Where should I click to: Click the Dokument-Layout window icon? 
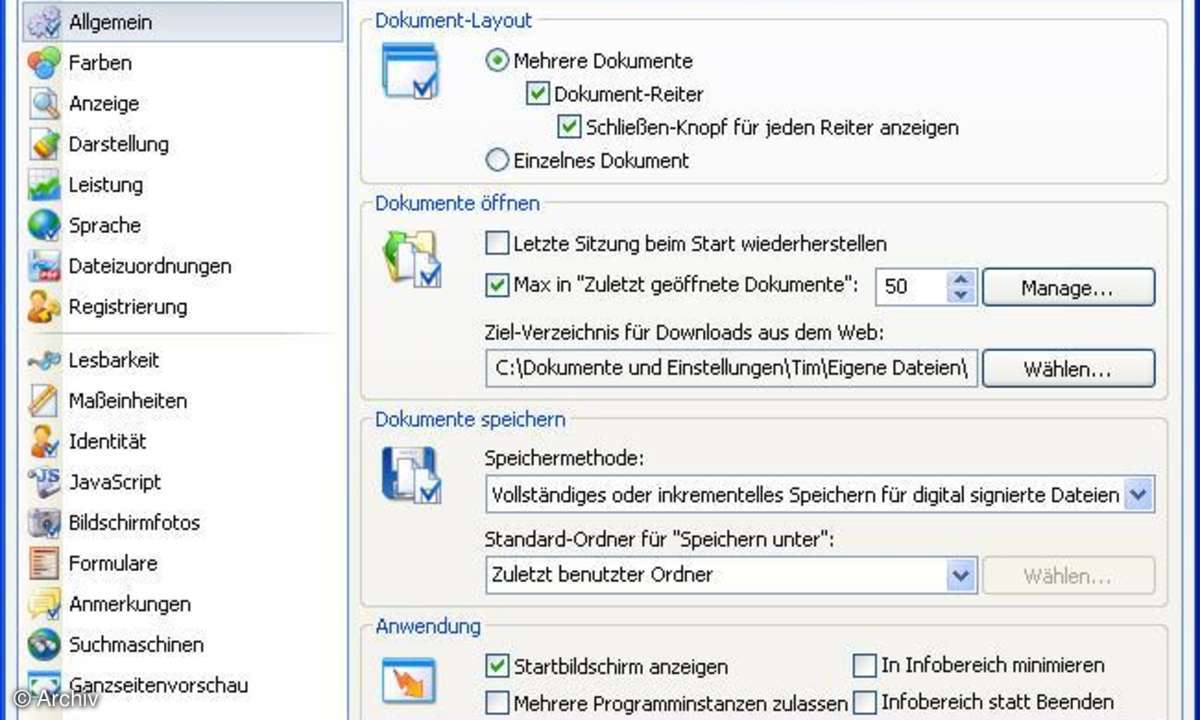point(410,72)
